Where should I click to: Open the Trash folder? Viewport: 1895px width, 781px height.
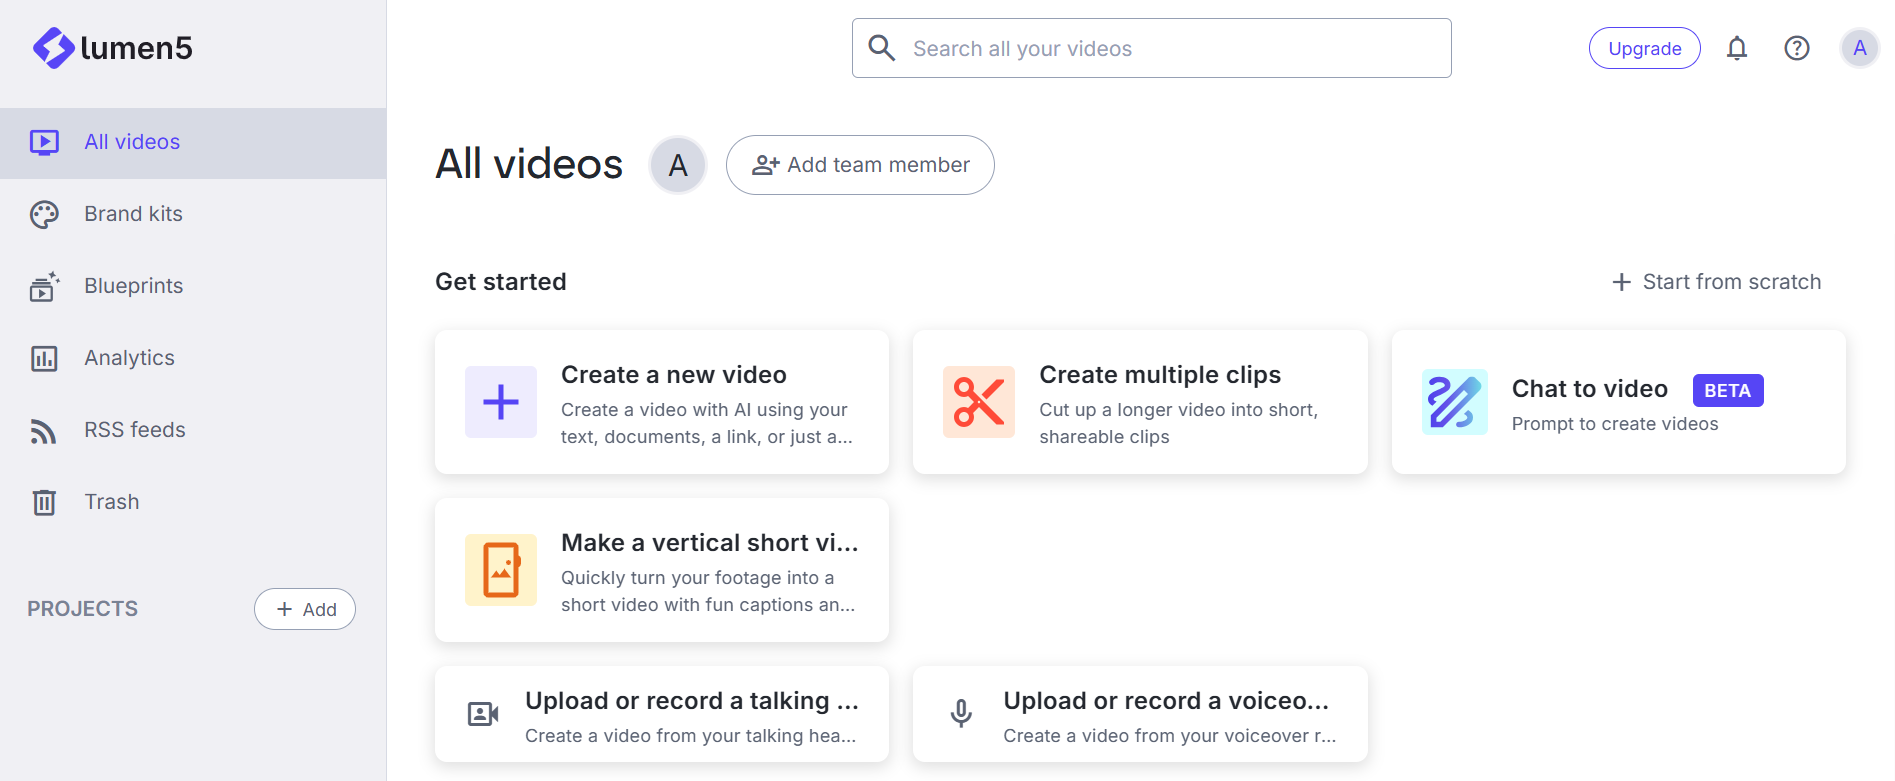tap(111, 502)
